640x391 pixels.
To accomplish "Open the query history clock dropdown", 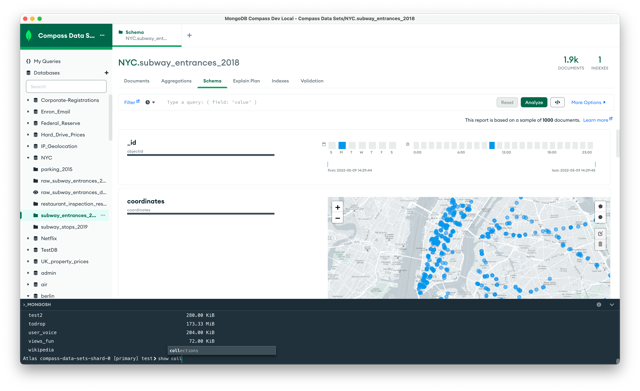I will [150, 102].
